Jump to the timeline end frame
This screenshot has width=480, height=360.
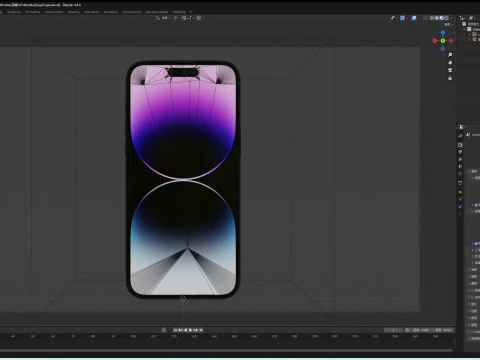(x=201, y=330)
